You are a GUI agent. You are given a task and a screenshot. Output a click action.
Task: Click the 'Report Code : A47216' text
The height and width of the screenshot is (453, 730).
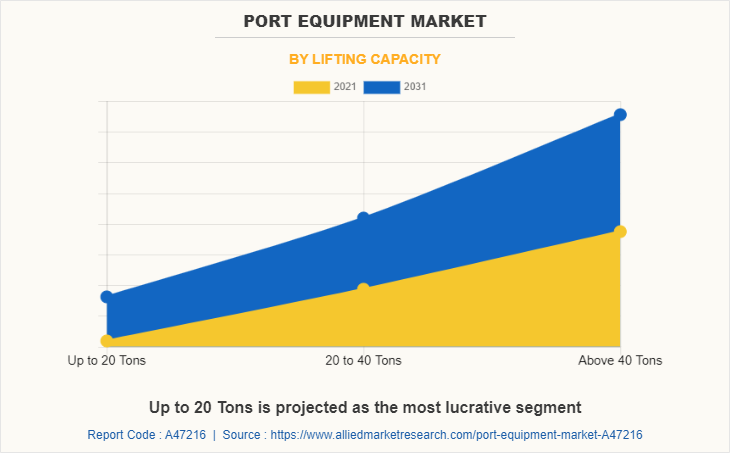[x=147, y=435]
